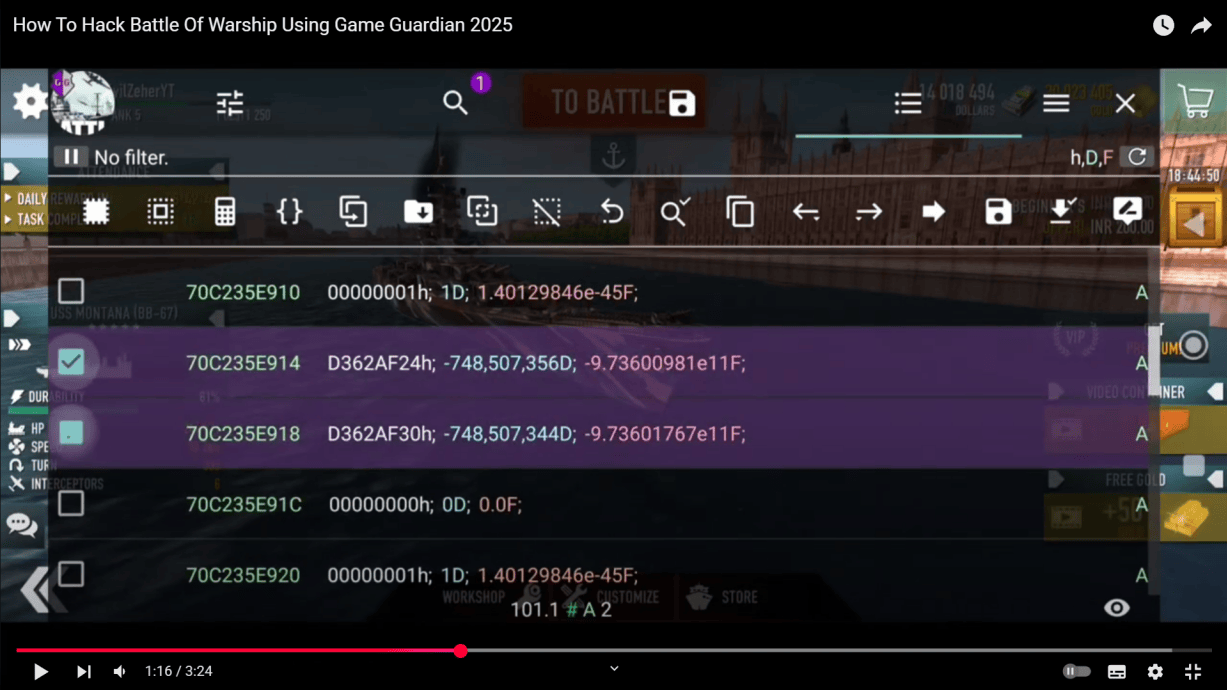Click the results list scrollbar
This screenshot has width=1227, height=690.
pyautogui.click(x=1154, y=358)
